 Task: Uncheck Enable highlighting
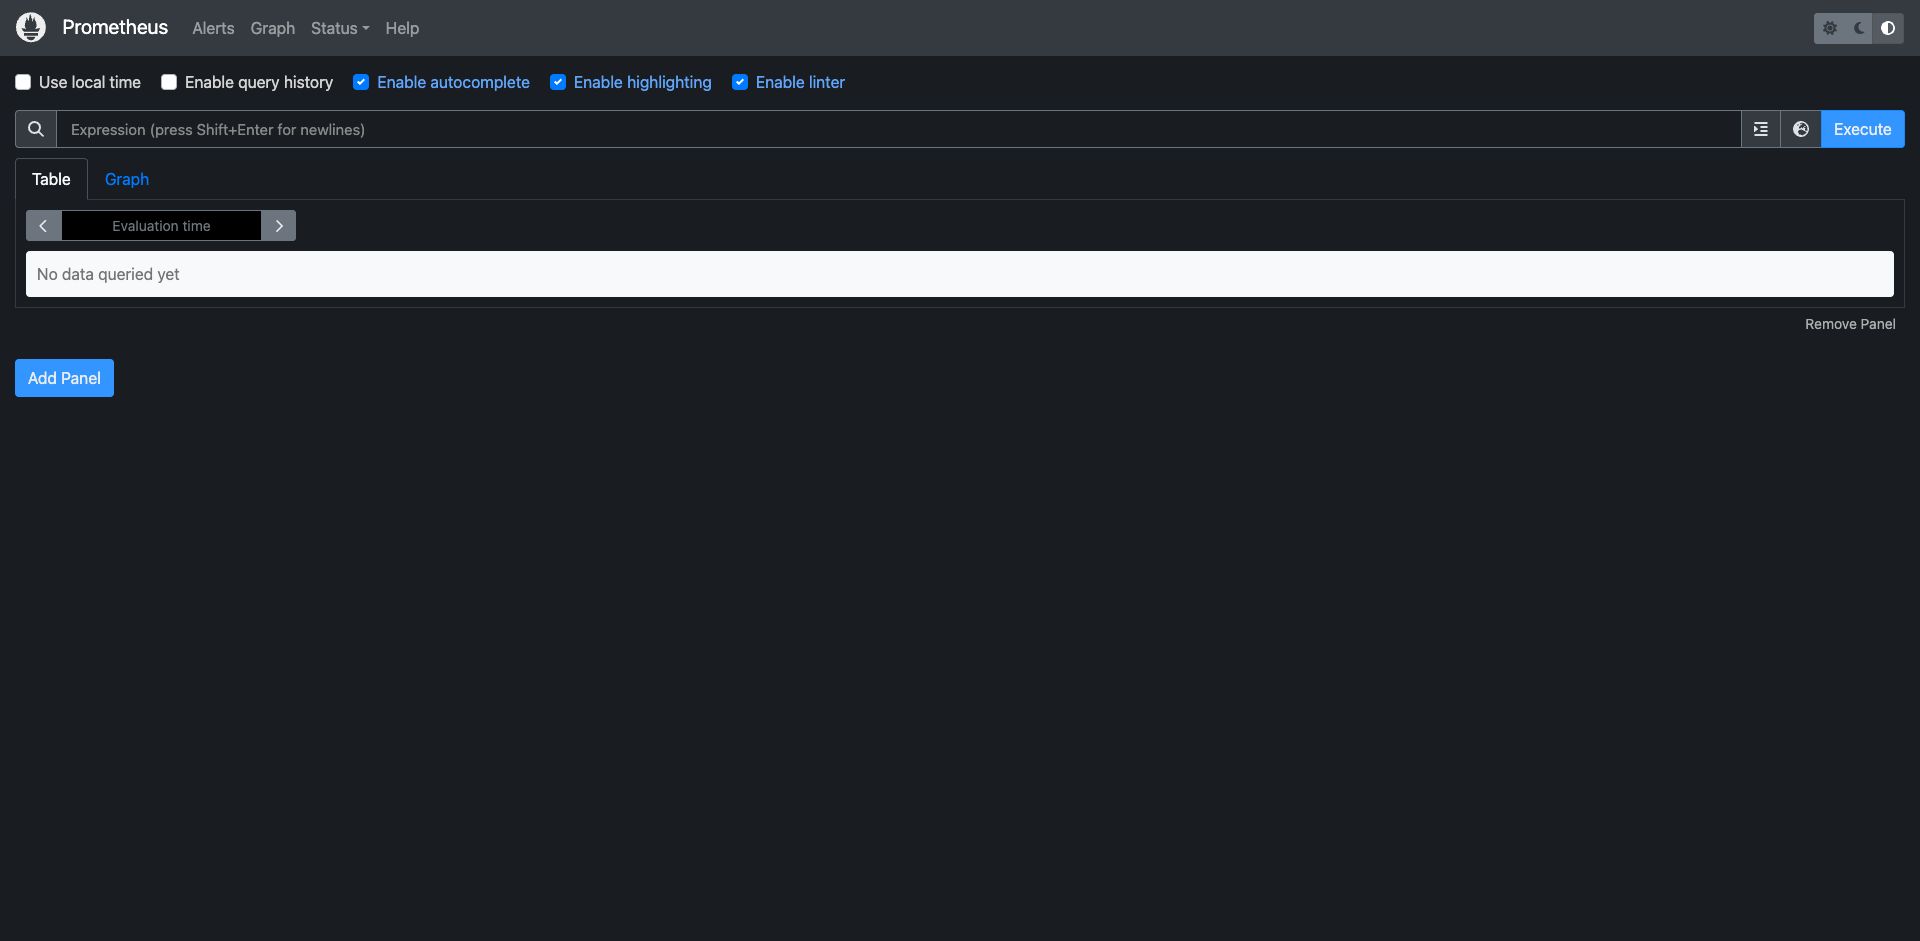point(558,82)
